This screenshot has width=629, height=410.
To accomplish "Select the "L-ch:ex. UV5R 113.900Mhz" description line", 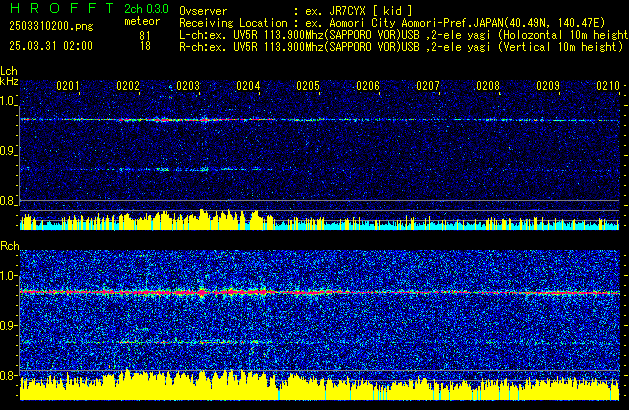I will [x=404, y=35].
